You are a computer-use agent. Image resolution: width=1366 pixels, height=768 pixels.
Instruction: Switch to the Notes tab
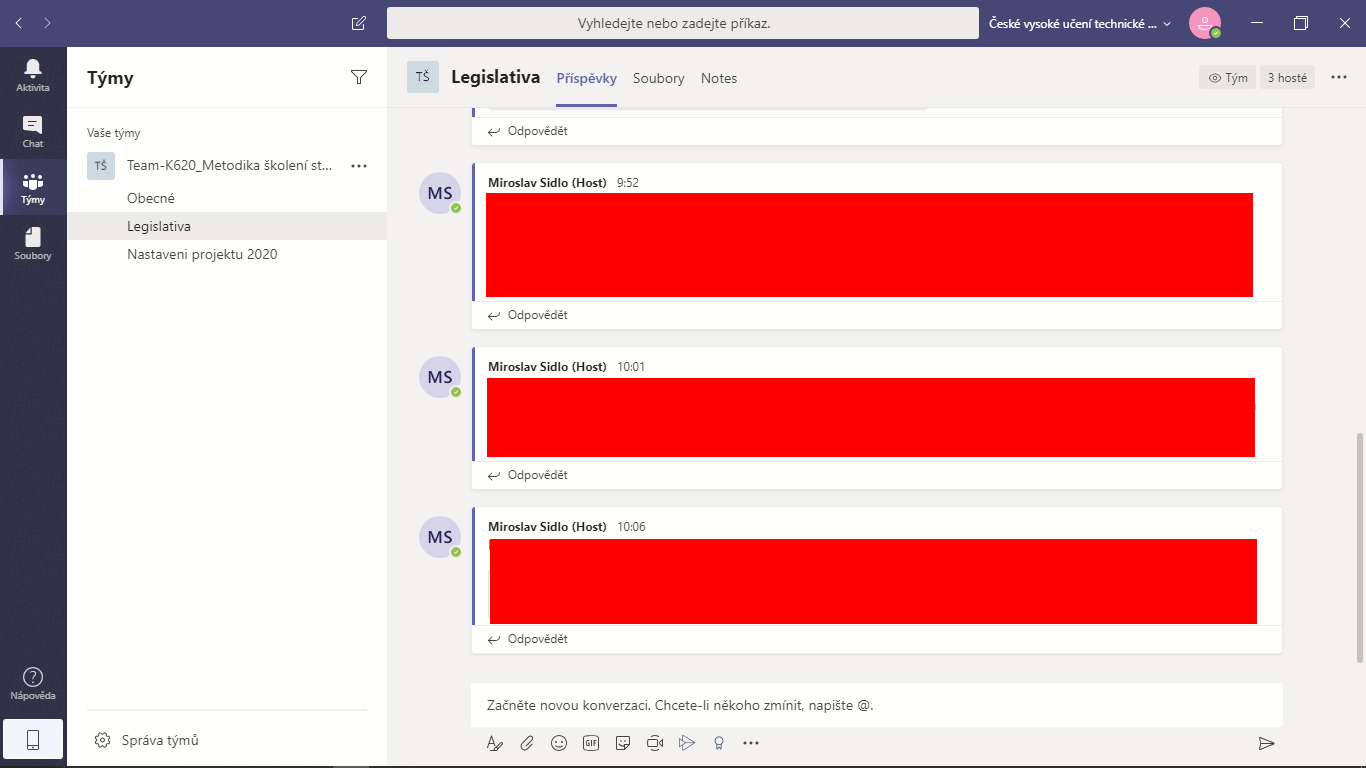tap(719, 78)
